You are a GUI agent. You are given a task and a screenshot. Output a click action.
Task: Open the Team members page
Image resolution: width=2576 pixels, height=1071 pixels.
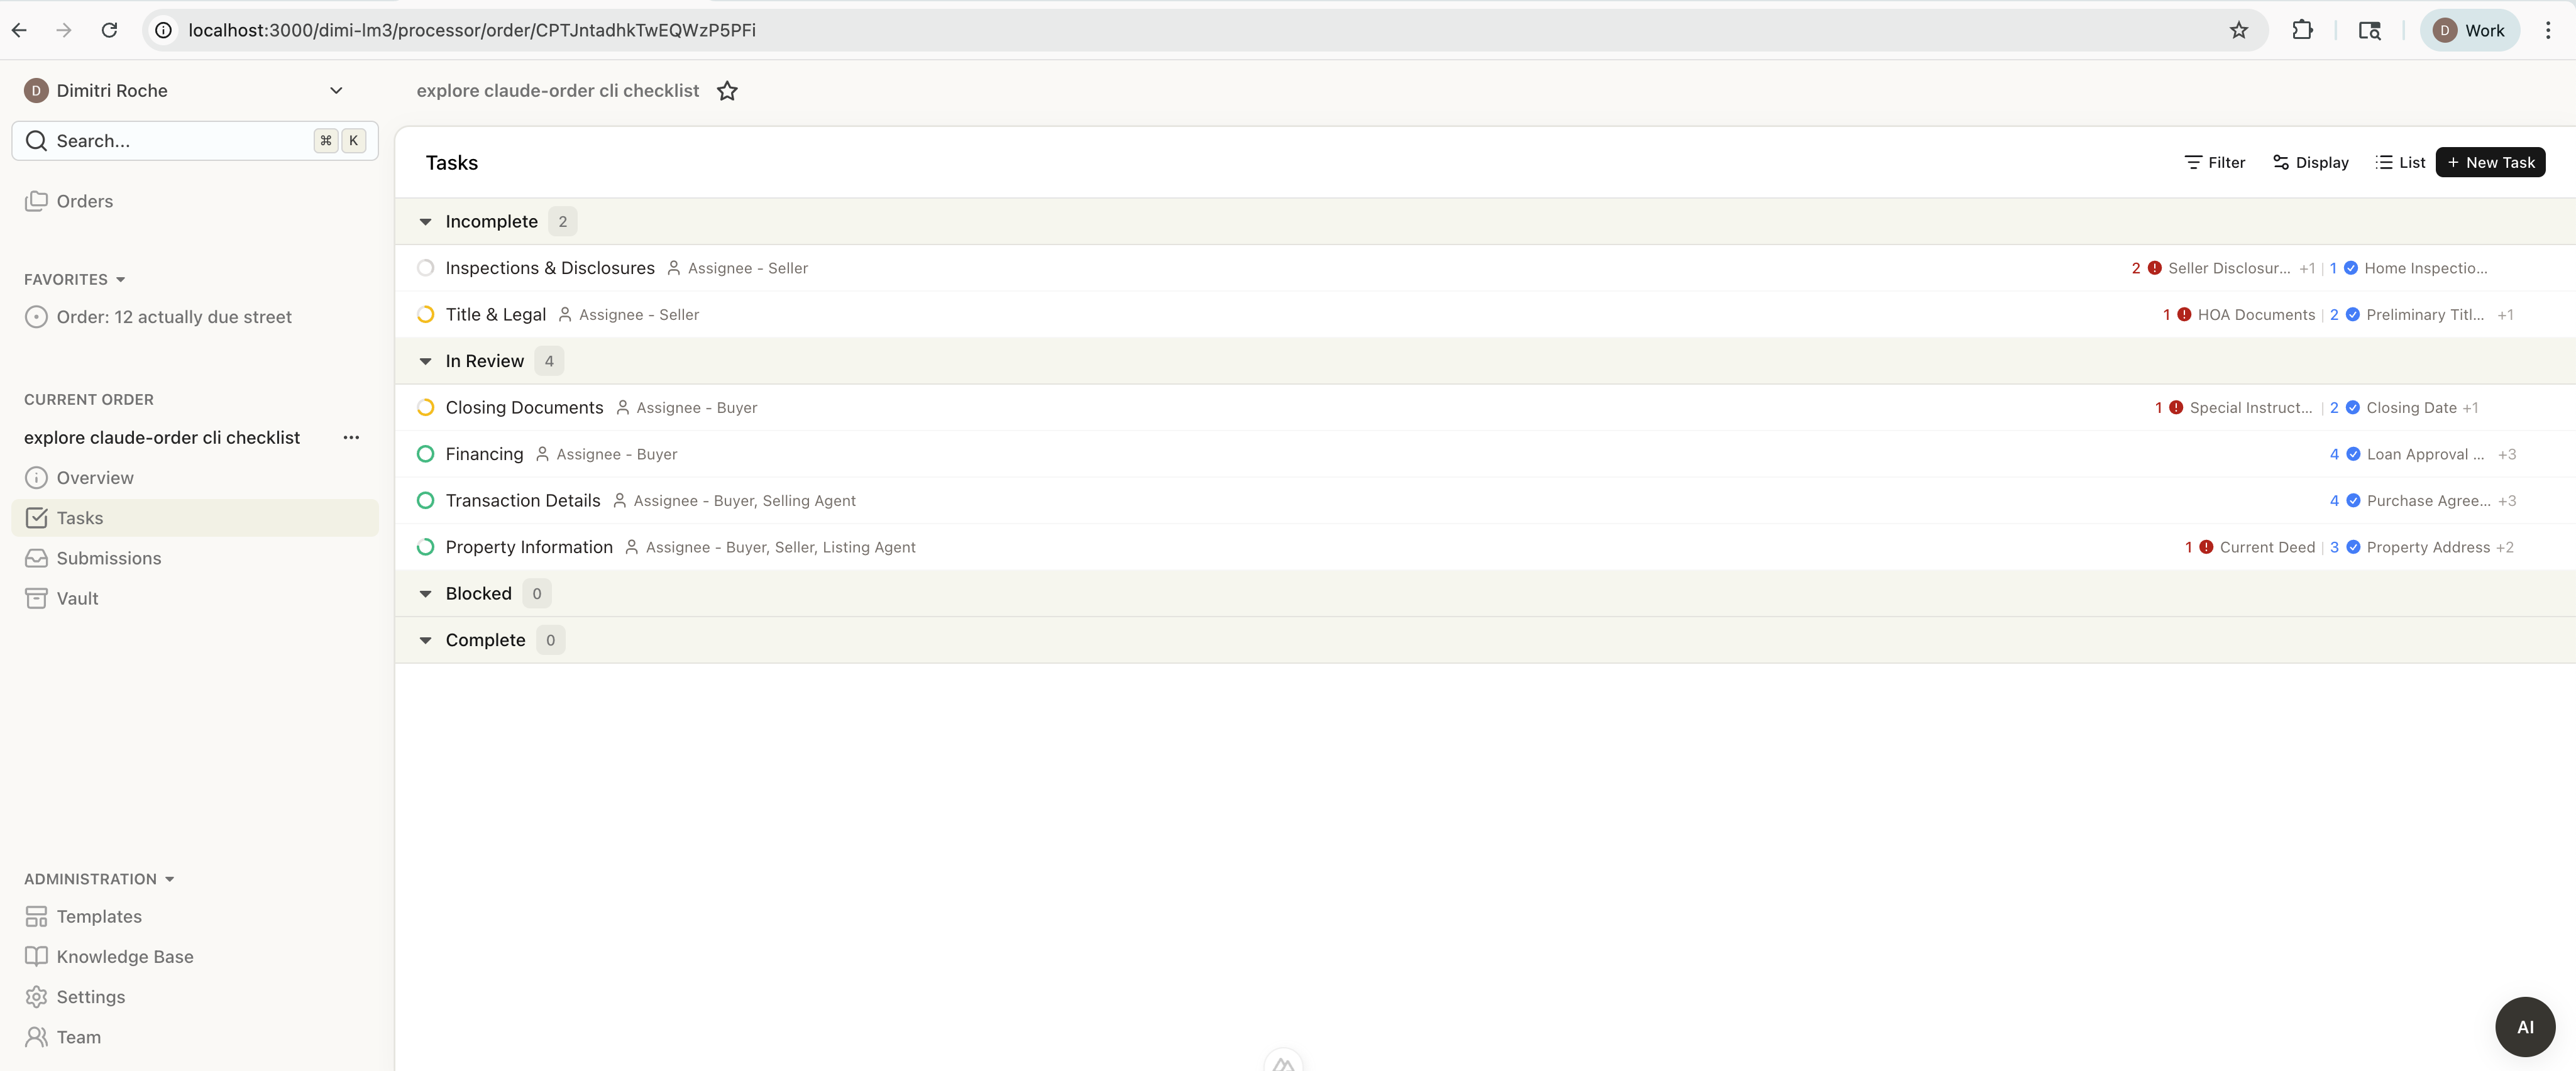click(x=78, y=1037)
